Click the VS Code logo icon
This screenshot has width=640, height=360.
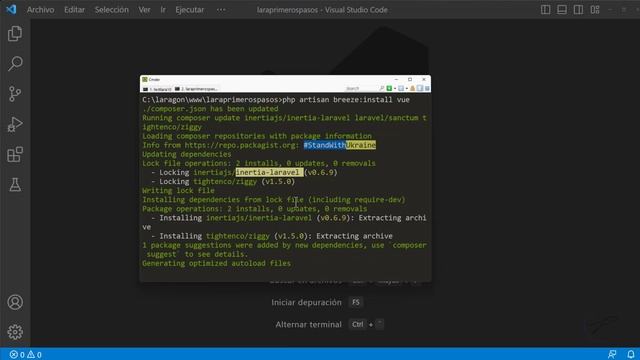point(11,9)
